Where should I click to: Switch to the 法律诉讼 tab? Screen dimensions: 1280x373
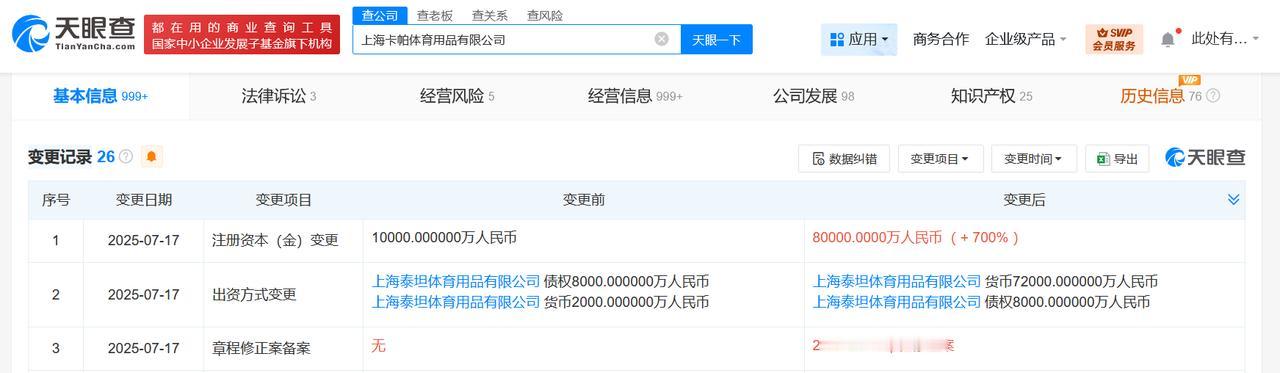(279, 96)
